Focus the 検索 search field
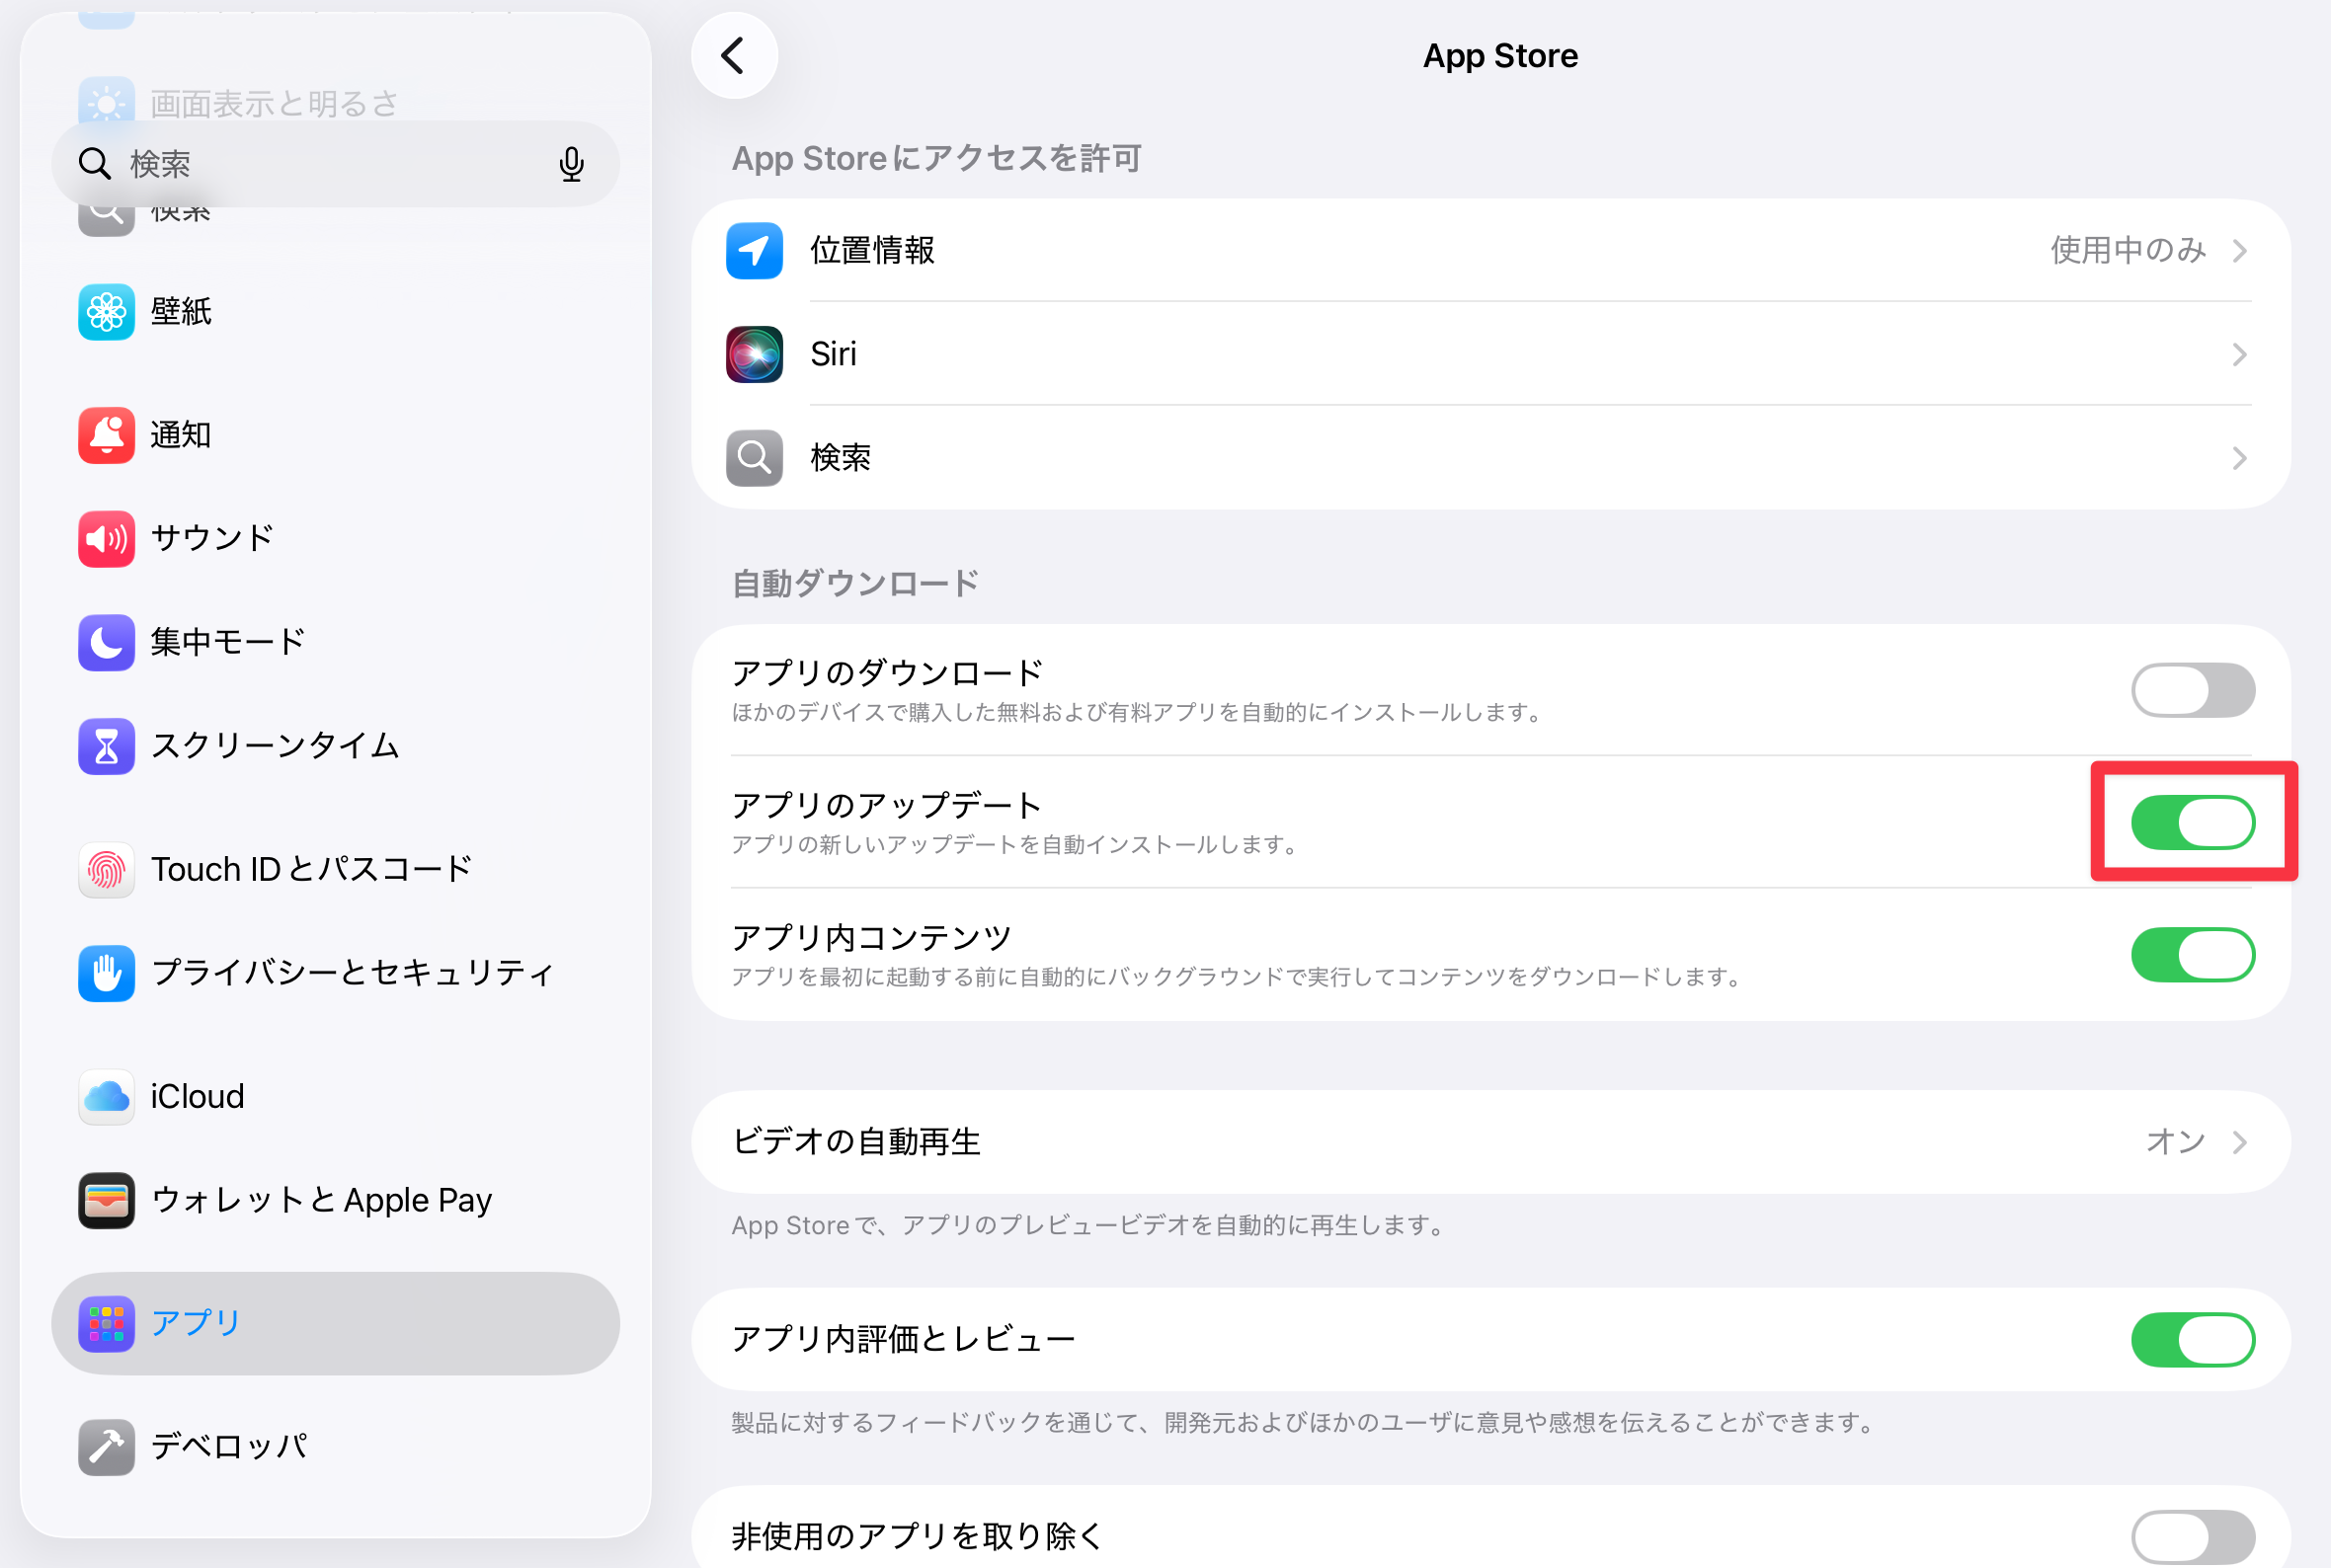2331x1568 pixels. [336, 164]
